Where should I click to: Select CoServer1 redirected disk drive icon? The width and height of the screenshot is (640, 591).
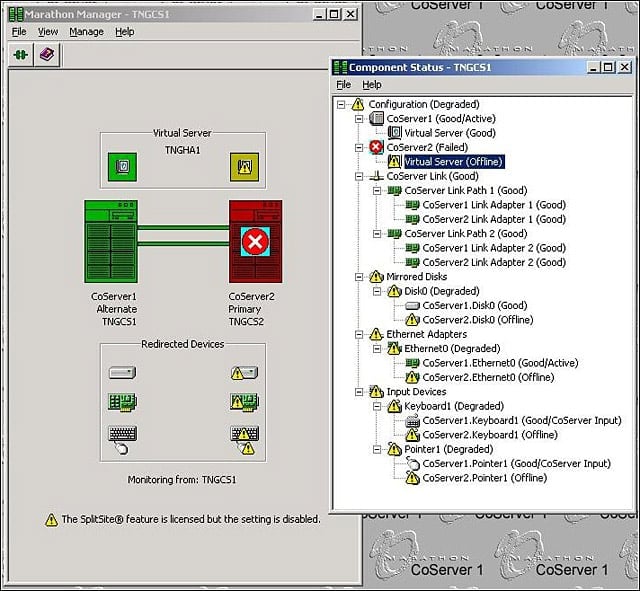pos(122,372)
